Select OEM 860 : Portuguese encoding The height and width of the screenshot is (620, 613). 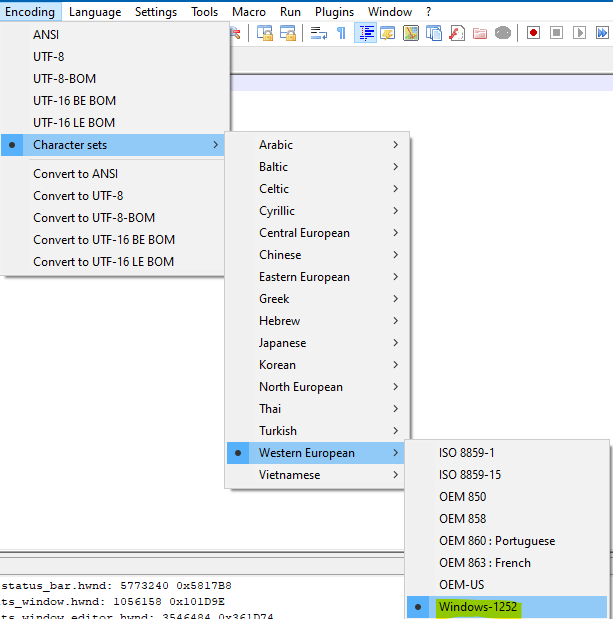pos(507,541)
